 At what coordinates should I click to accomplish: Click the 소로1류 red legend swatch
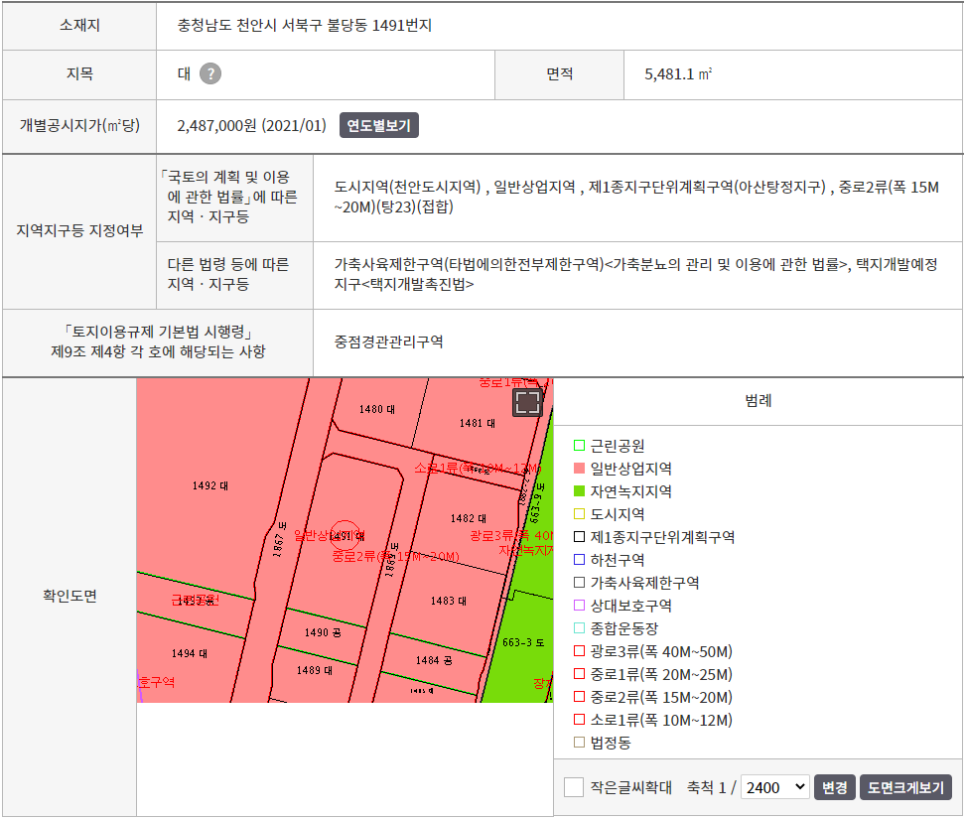(579, 719)
